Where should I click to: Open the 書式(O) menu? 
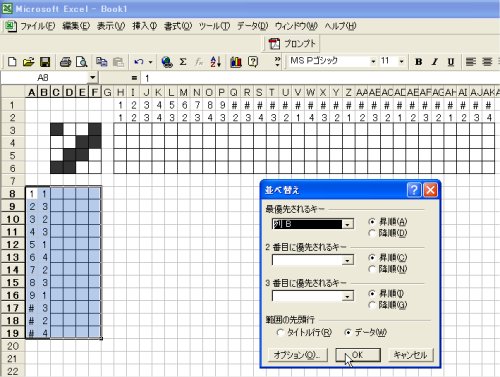[x=178, y=26]
